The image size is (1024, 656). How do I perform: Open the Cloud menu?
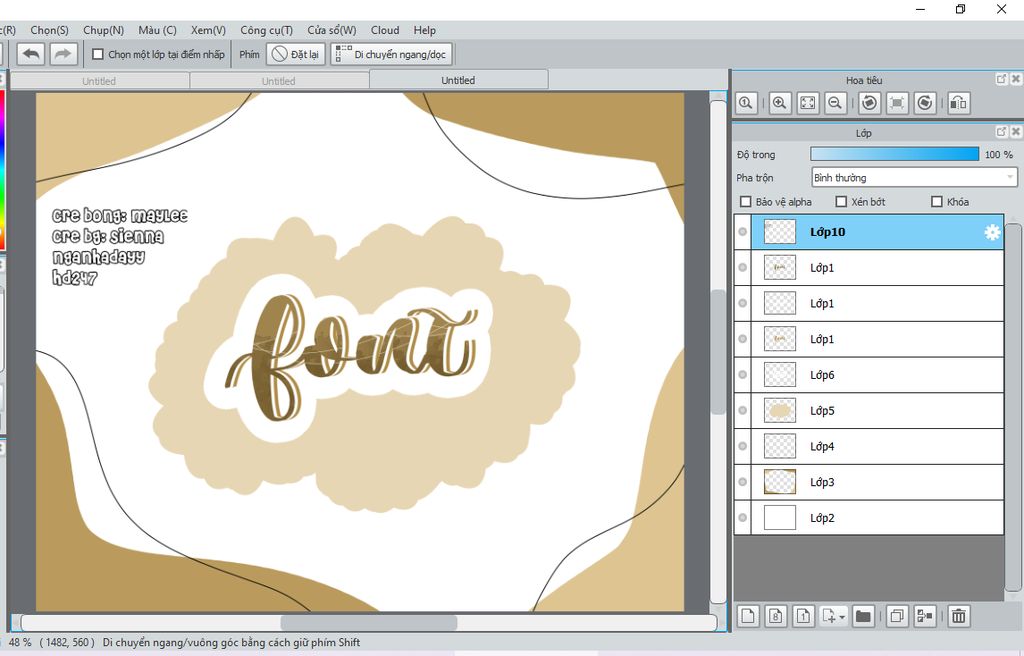pos(385,30)
